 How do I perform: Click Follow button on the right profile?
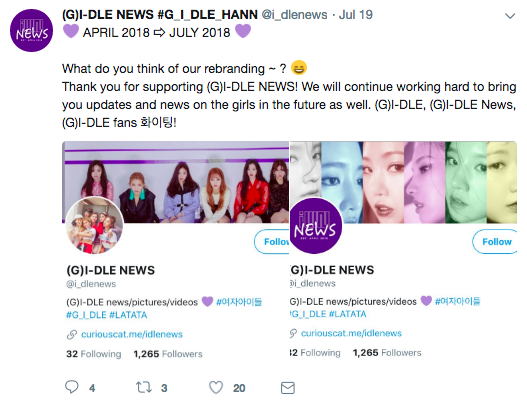click(494, 242)
